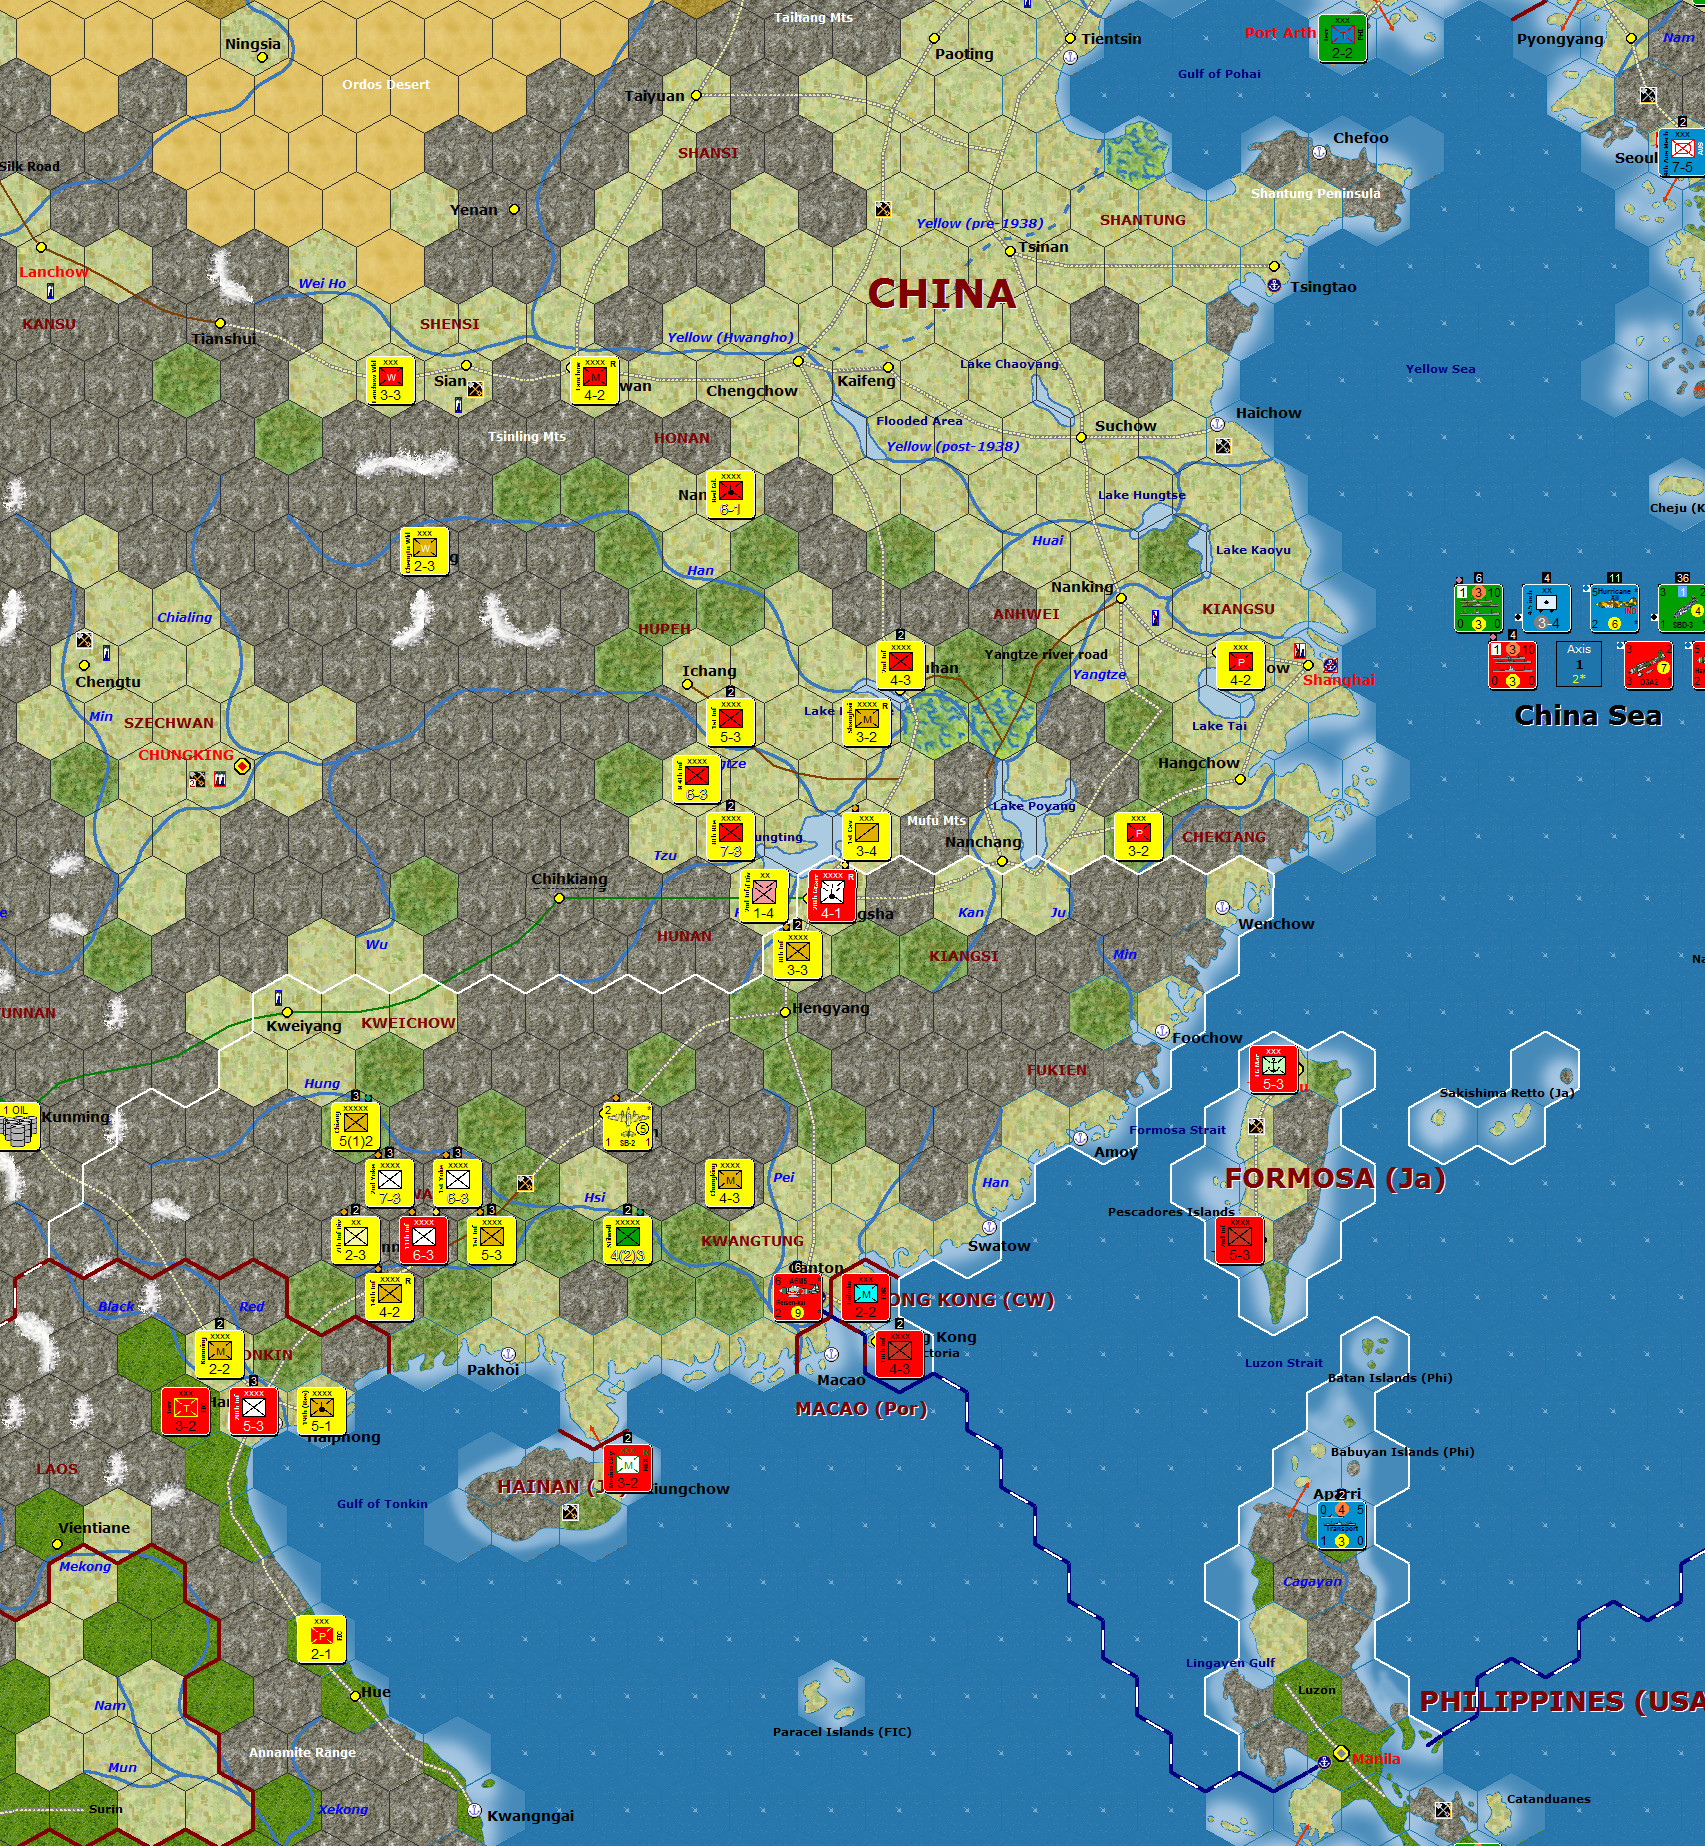This screenshot has height=1846, width=1705.
Task: Select the green SBD-3 aircraft unit
Action: tap(1682, 608)
